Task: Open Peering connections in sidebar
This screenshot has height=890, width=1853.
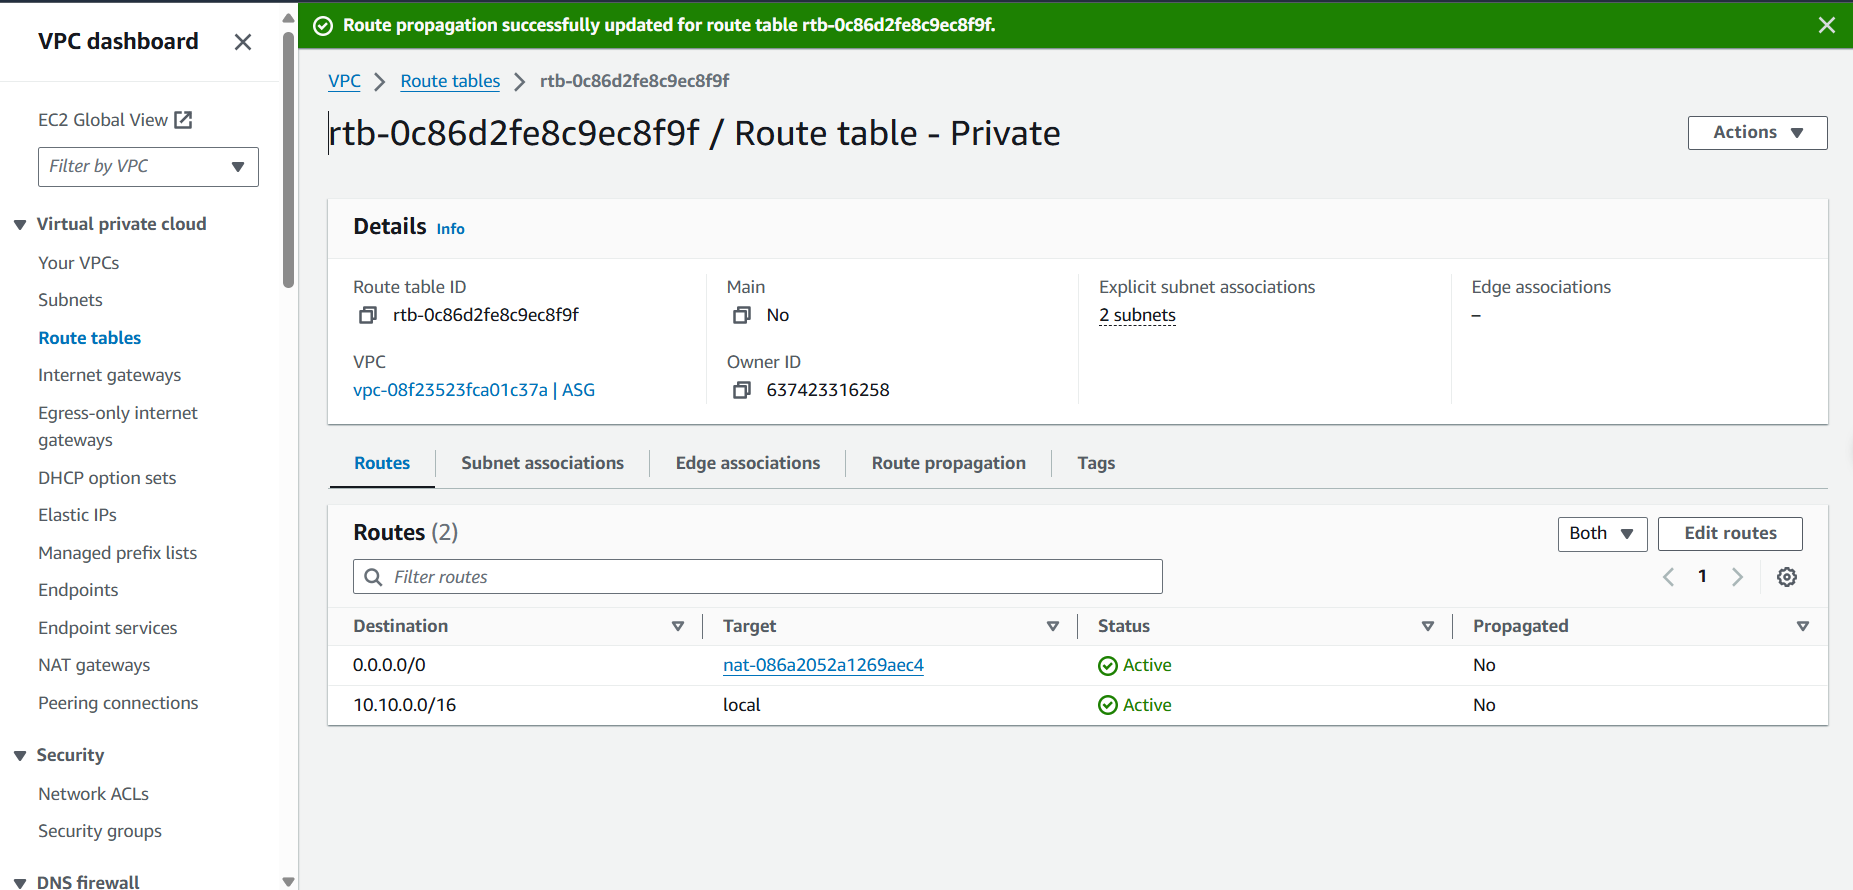Action: click(118, 703)
